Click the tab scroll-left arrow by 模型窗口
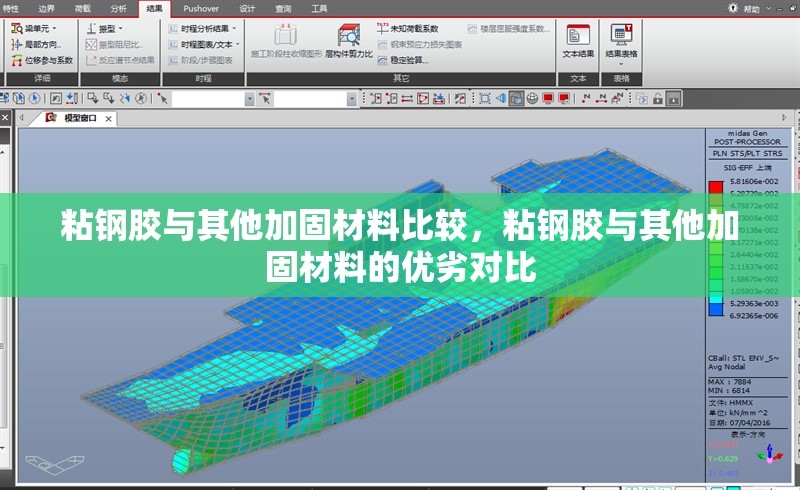Viewport: 800px width, 490px height. 22,117
